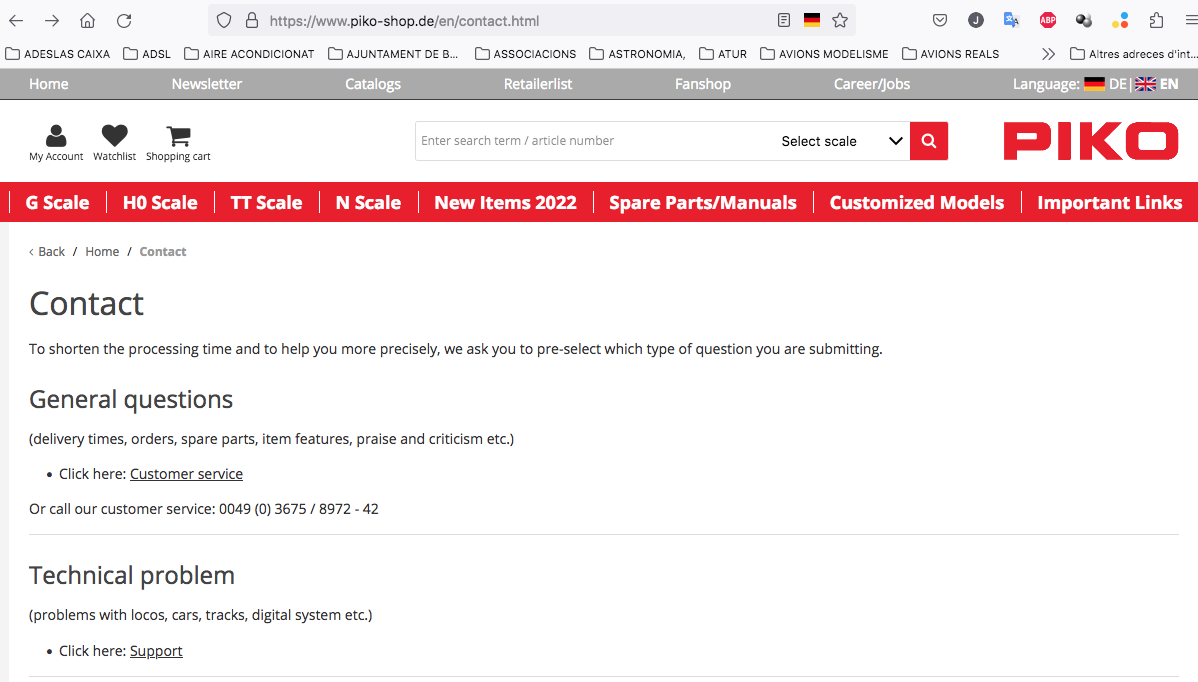
Task: Open the AVIONS REALS bookmark folder
Action: coord(950,54)
